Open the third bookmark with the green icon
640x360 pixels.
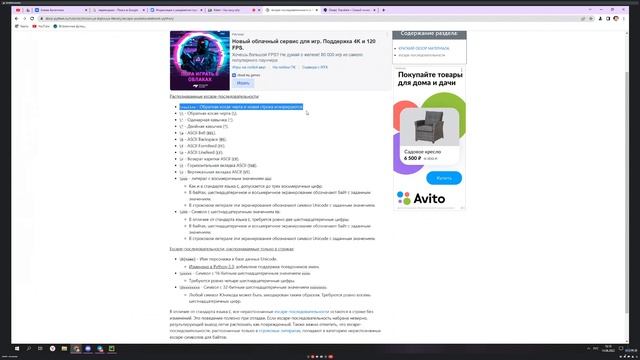pos(69,26)
